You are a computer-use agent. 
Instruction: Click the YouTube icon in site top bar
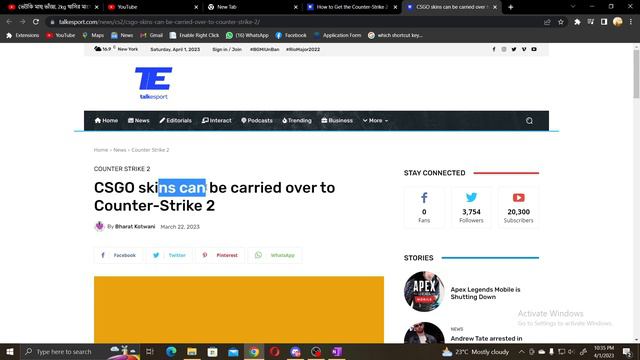pyautogui.click(x=534, y=49)
